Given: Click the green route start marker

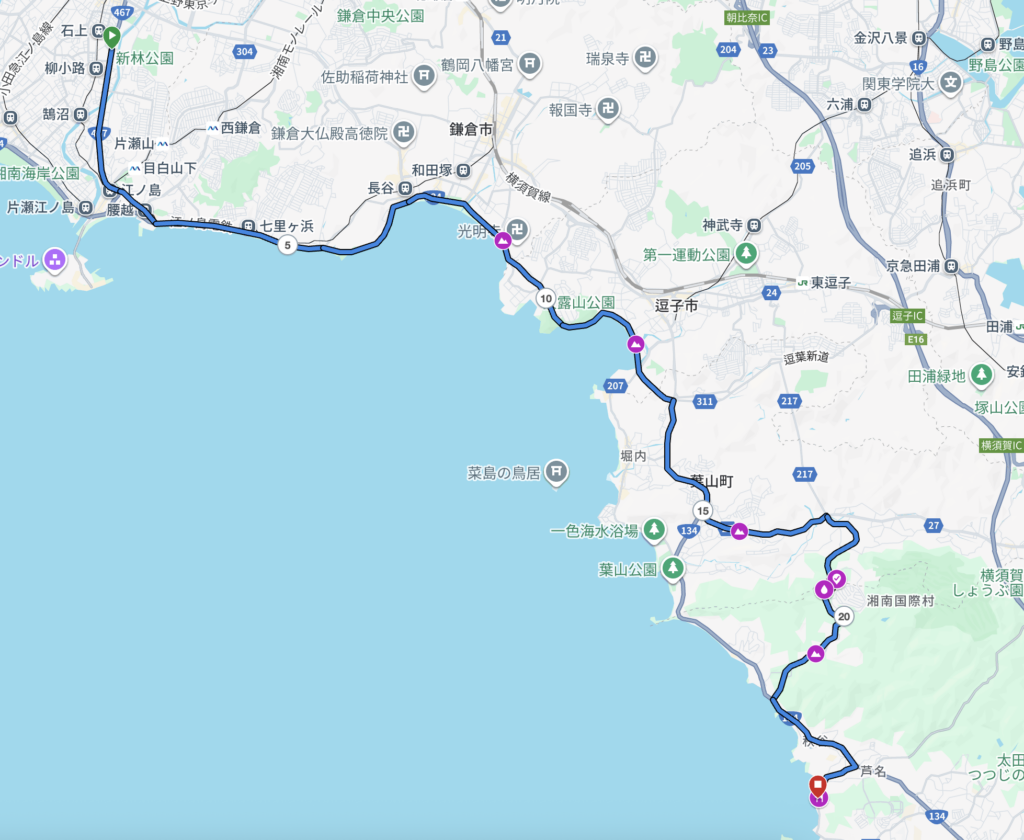Looking at the screenshot, I should tap(112, 36).
